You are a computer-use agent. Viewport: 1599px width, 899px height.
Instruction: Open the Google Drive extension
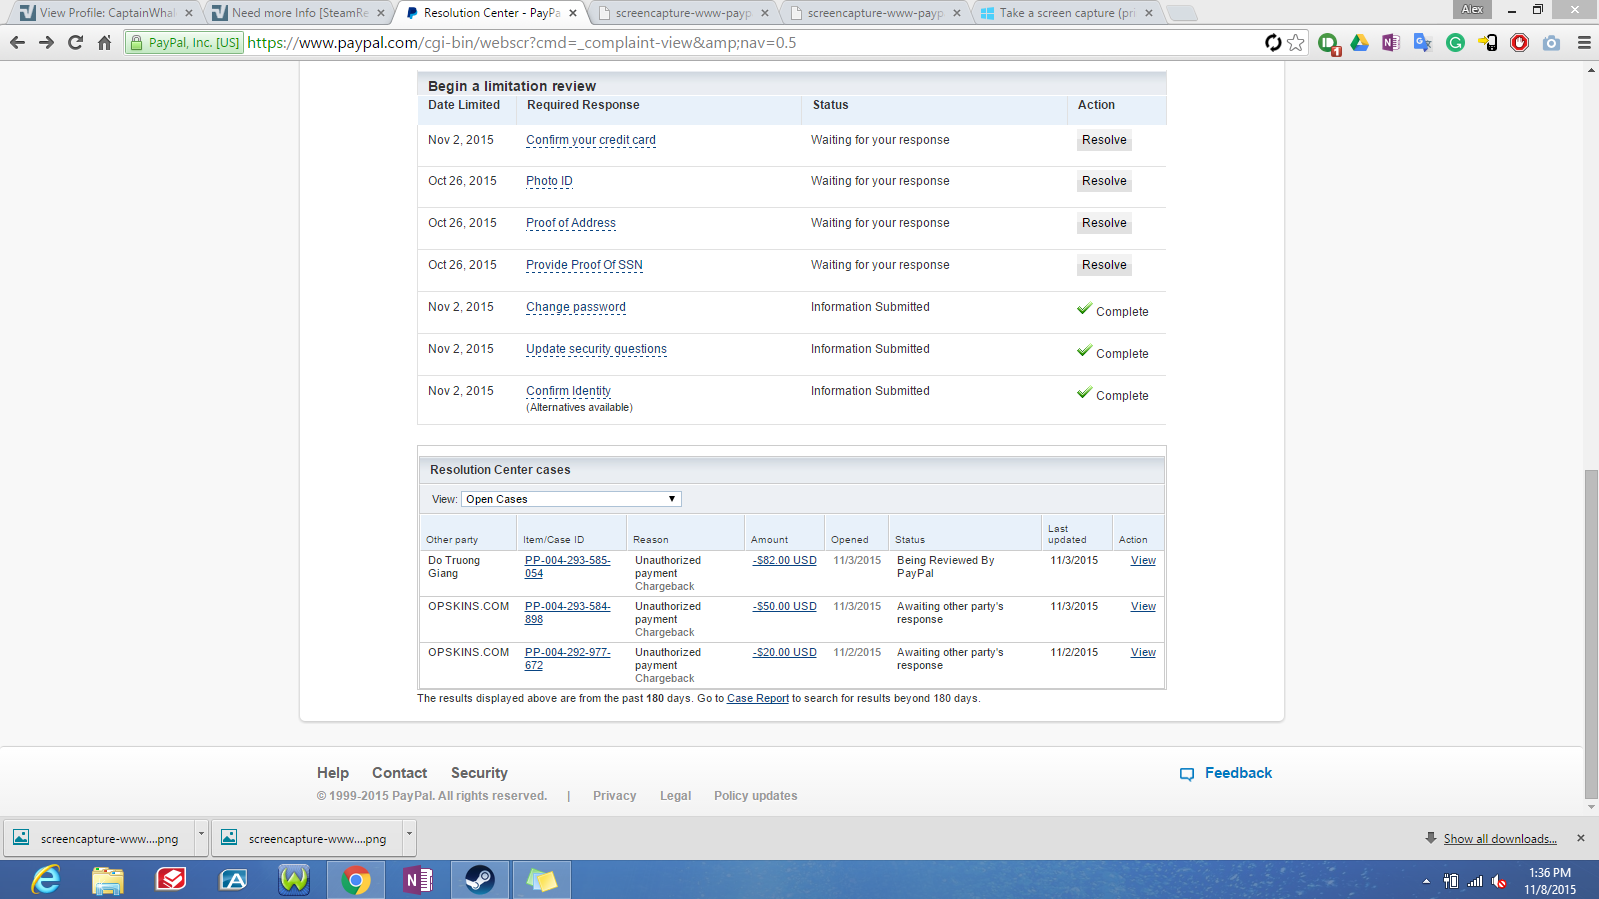click(x=1360, y=43)
